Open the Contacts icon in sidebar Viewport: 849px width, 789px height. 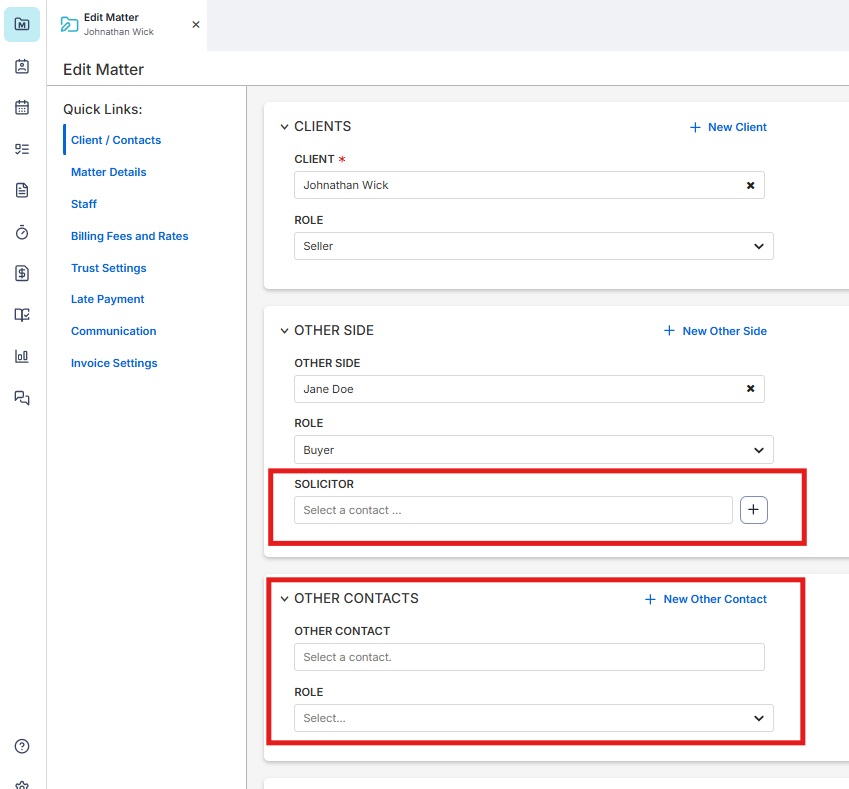pyautogui.click(x=22, y=66)
